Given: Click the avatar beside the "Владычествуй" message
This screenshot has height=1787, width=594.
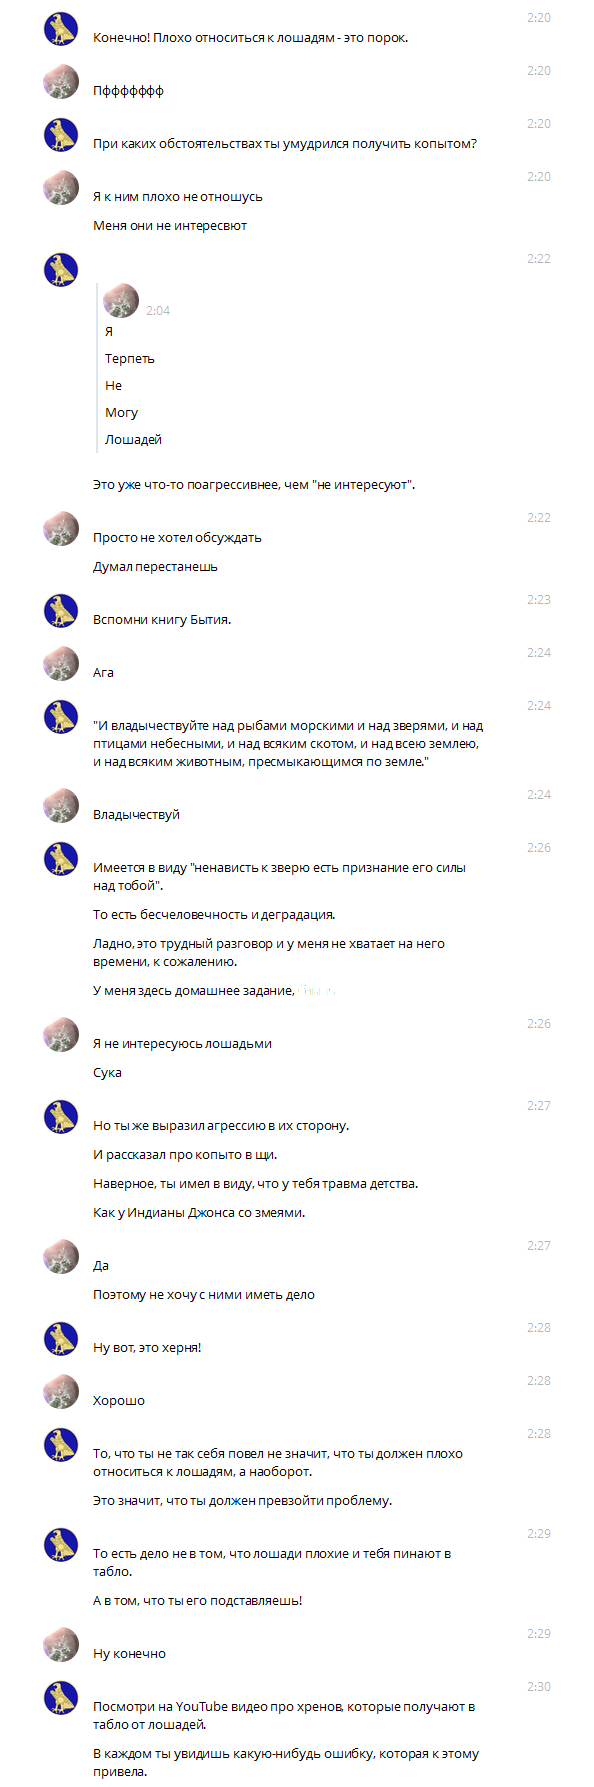Looking at the screenshot, I should click(x=61, y=806).
